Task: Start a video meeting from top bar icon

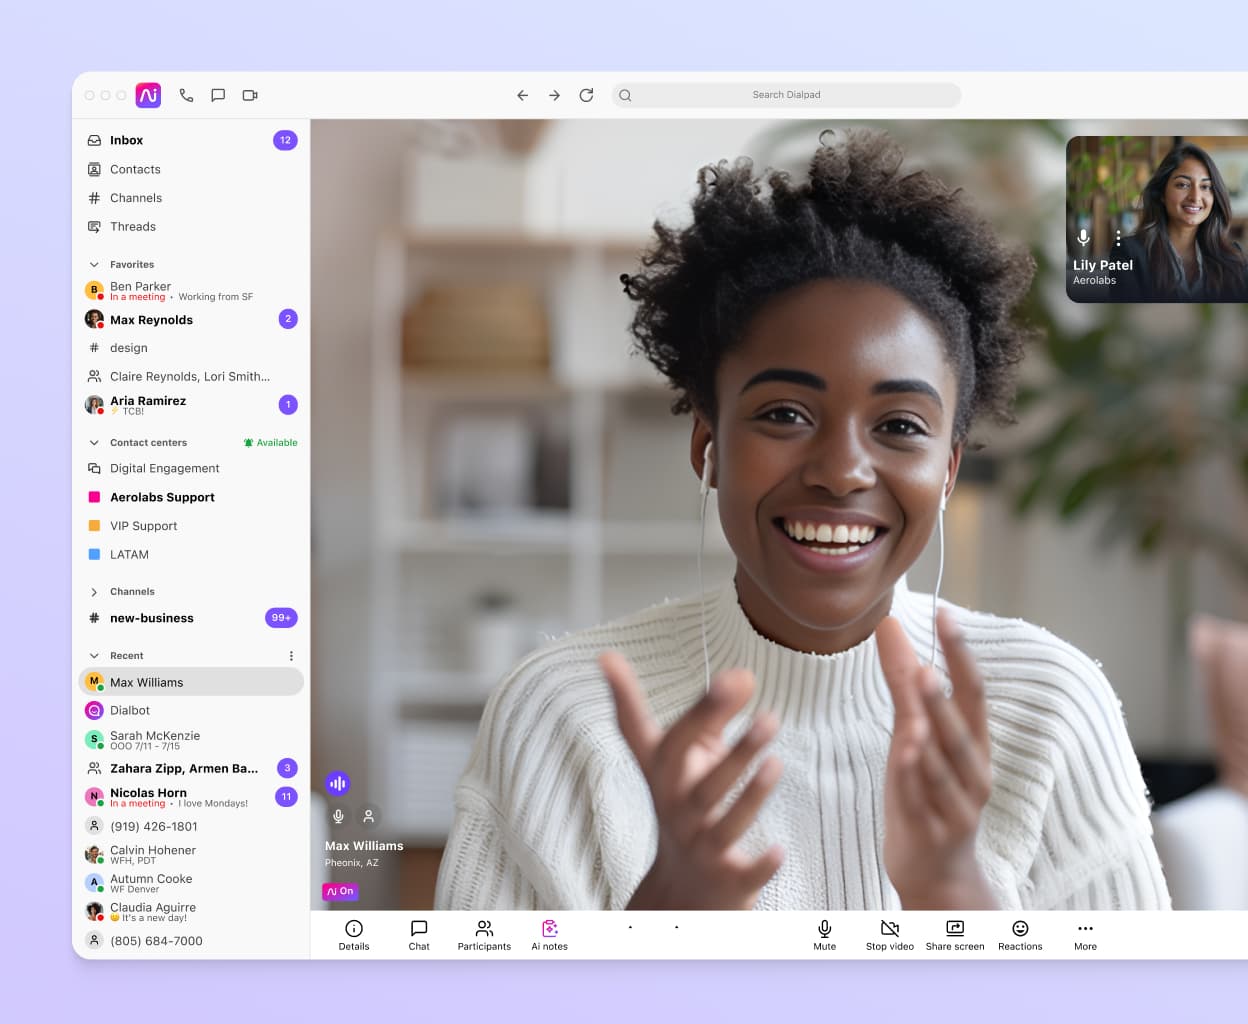Action: [x=250, y=95]
